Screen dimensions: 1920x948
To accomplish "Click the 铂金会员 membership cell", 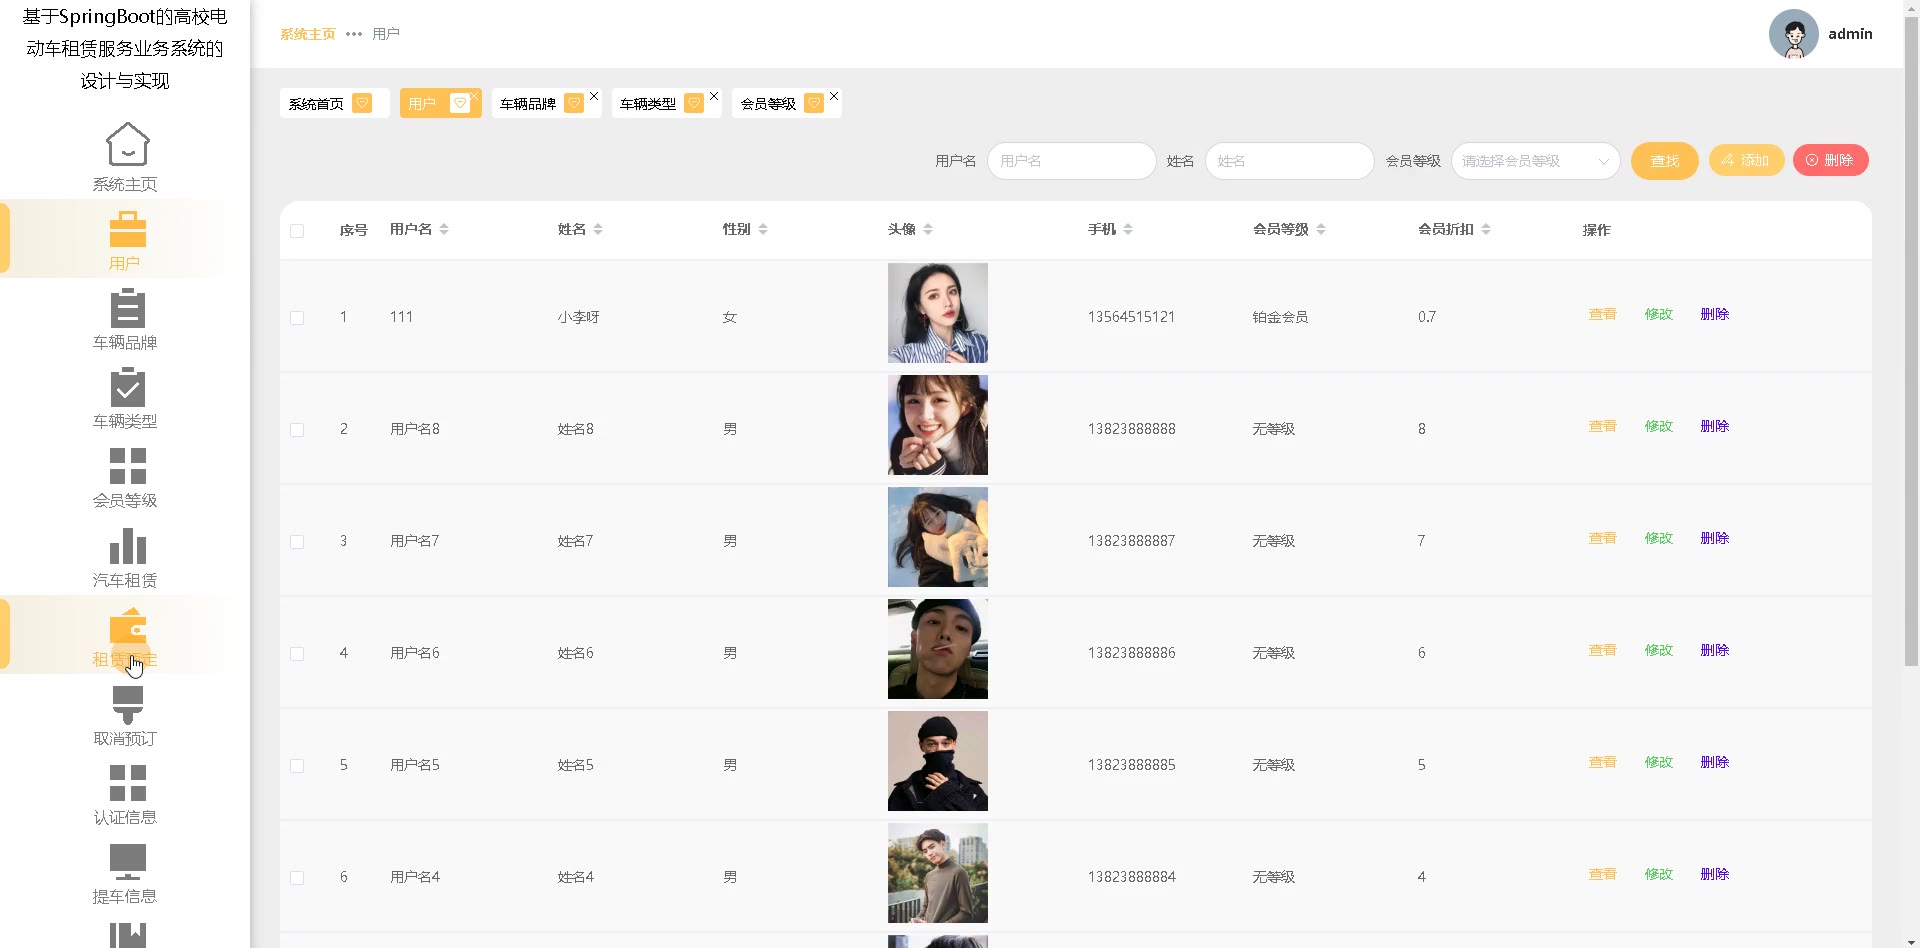I will [1280, 317].
